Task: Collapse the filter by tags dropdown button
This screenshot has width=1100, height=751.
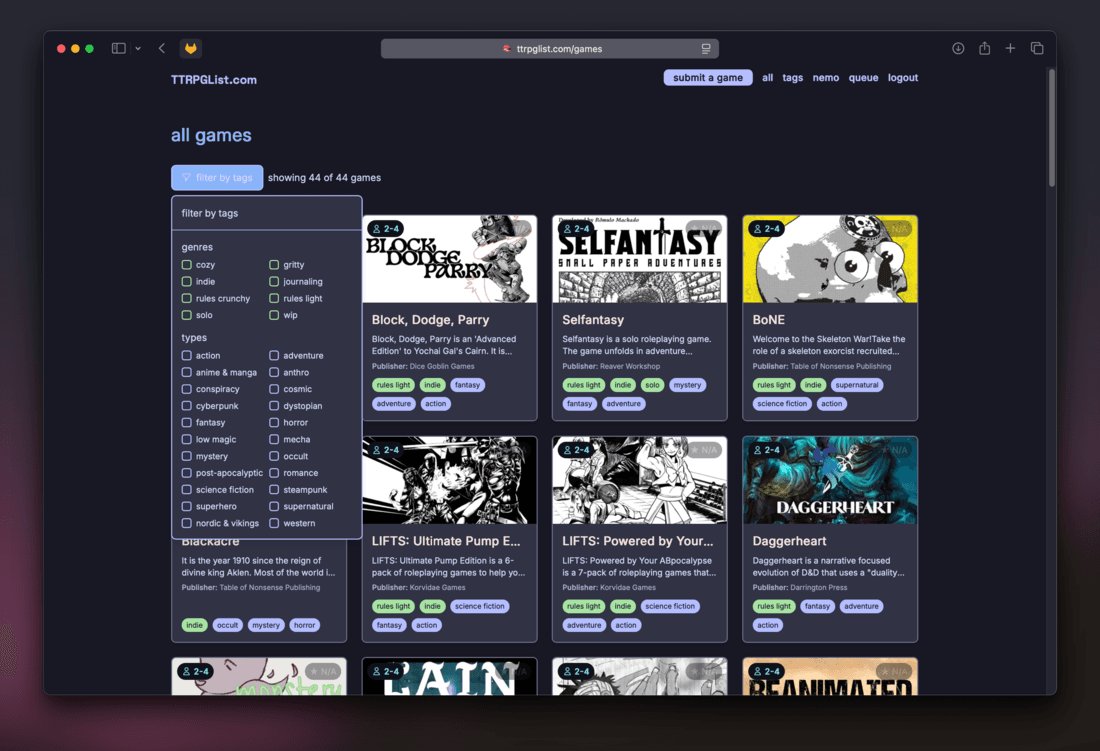Action: tap(217, 177)
